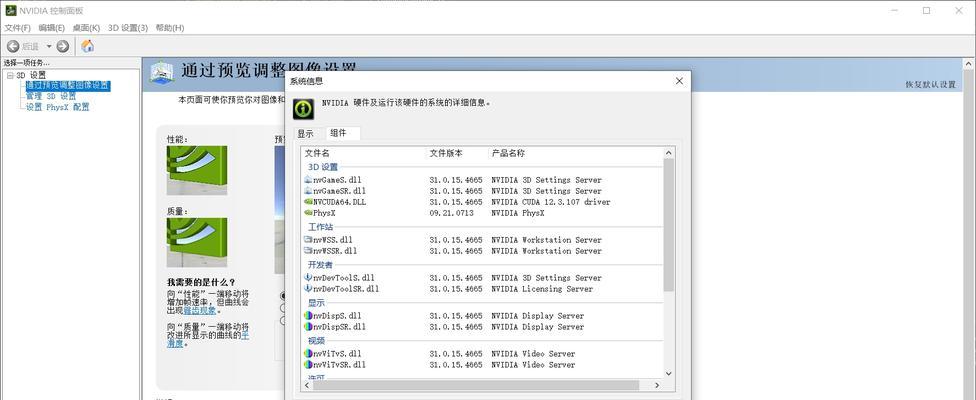Select the nvDevToolS.dll file name
Image resolution: width=976 pixels, height=400 pixels.
click(344, 278)
